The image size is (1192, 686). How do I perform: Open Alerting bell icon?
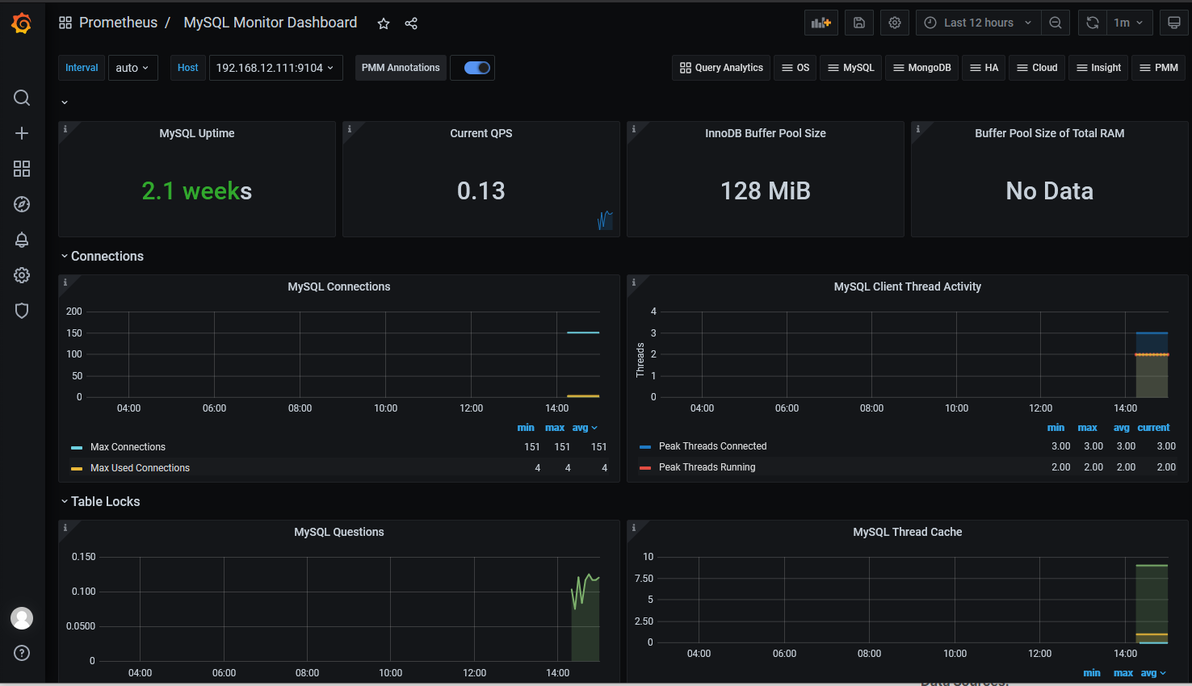[x=21, y=240]
